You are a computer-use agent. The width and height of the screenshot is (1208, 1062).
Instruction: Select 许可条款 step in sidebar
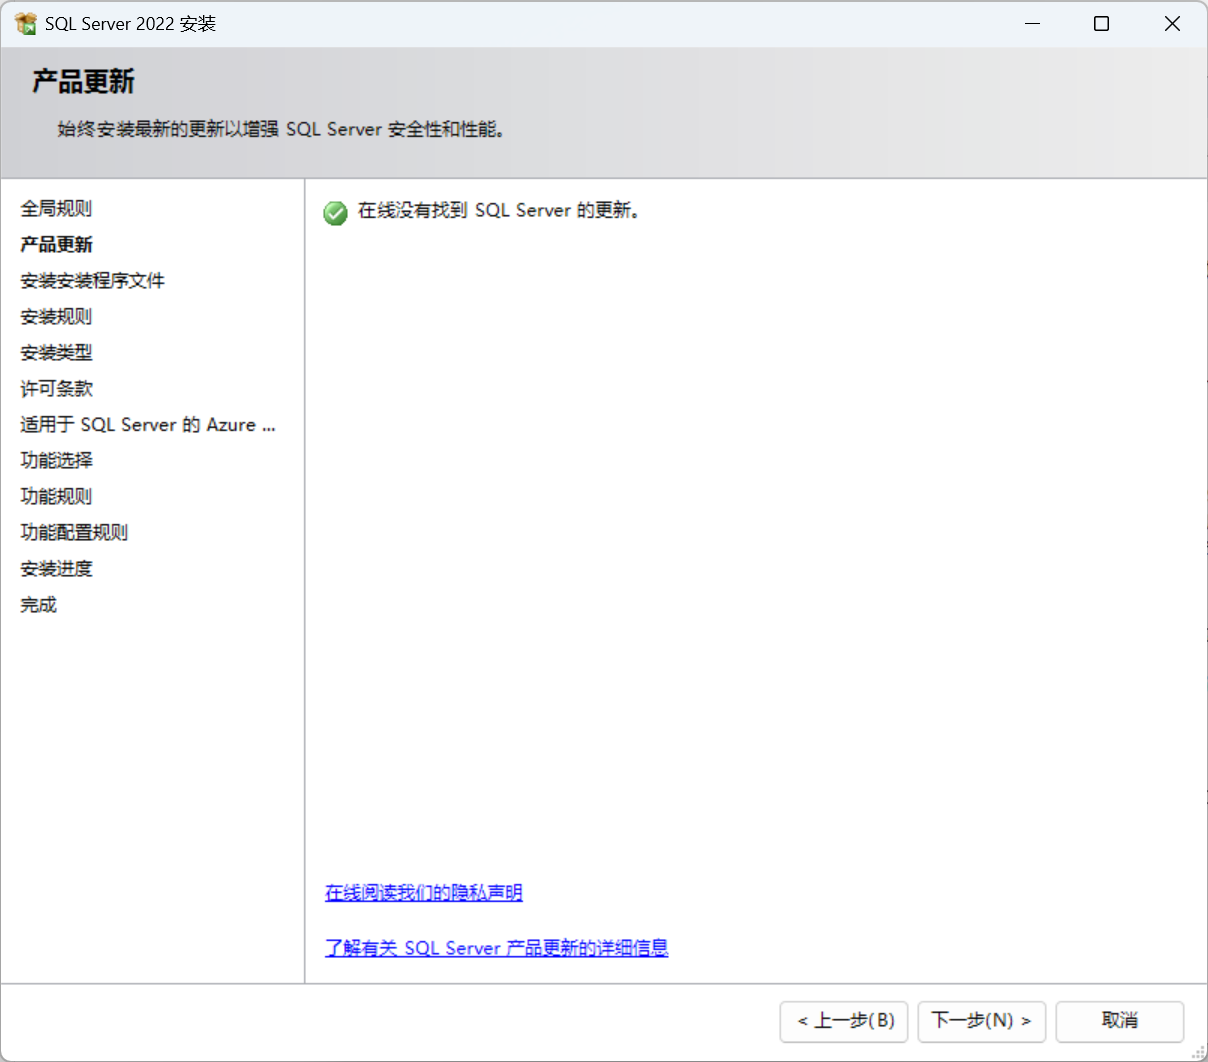coord(56,388)
